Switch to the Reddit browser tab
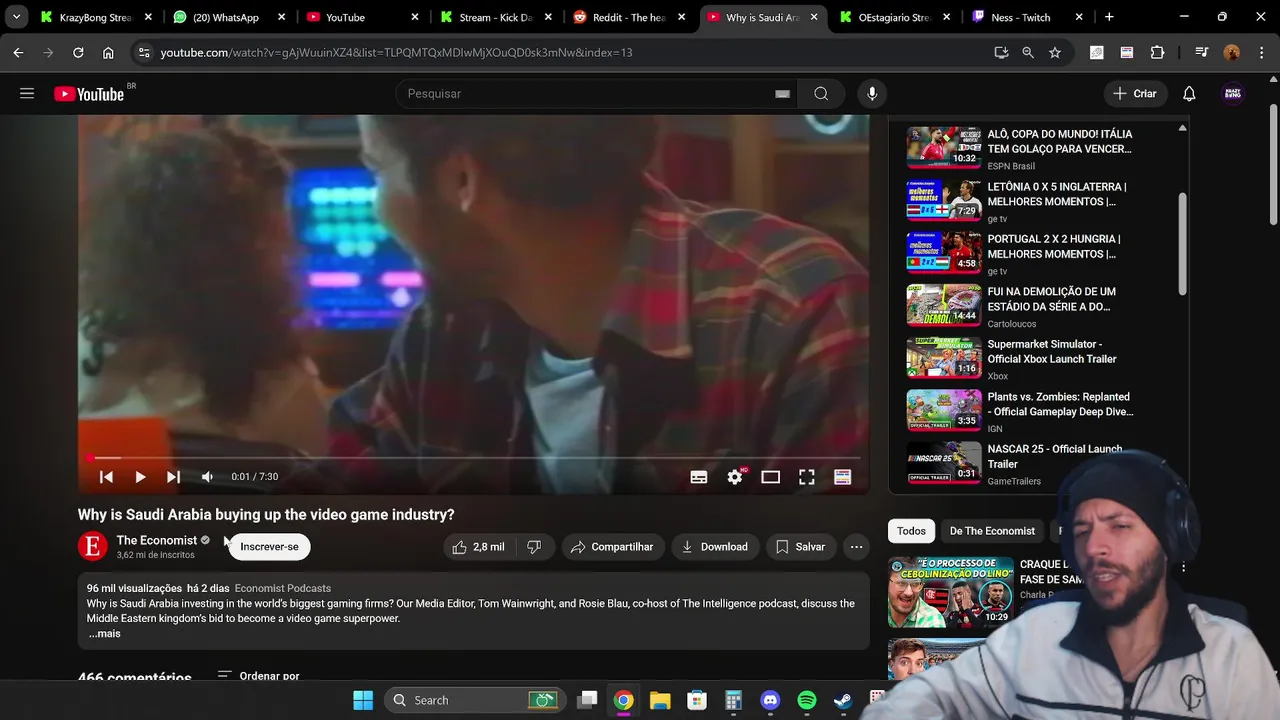Screen dimensions: 1280x720 (628, 17)
